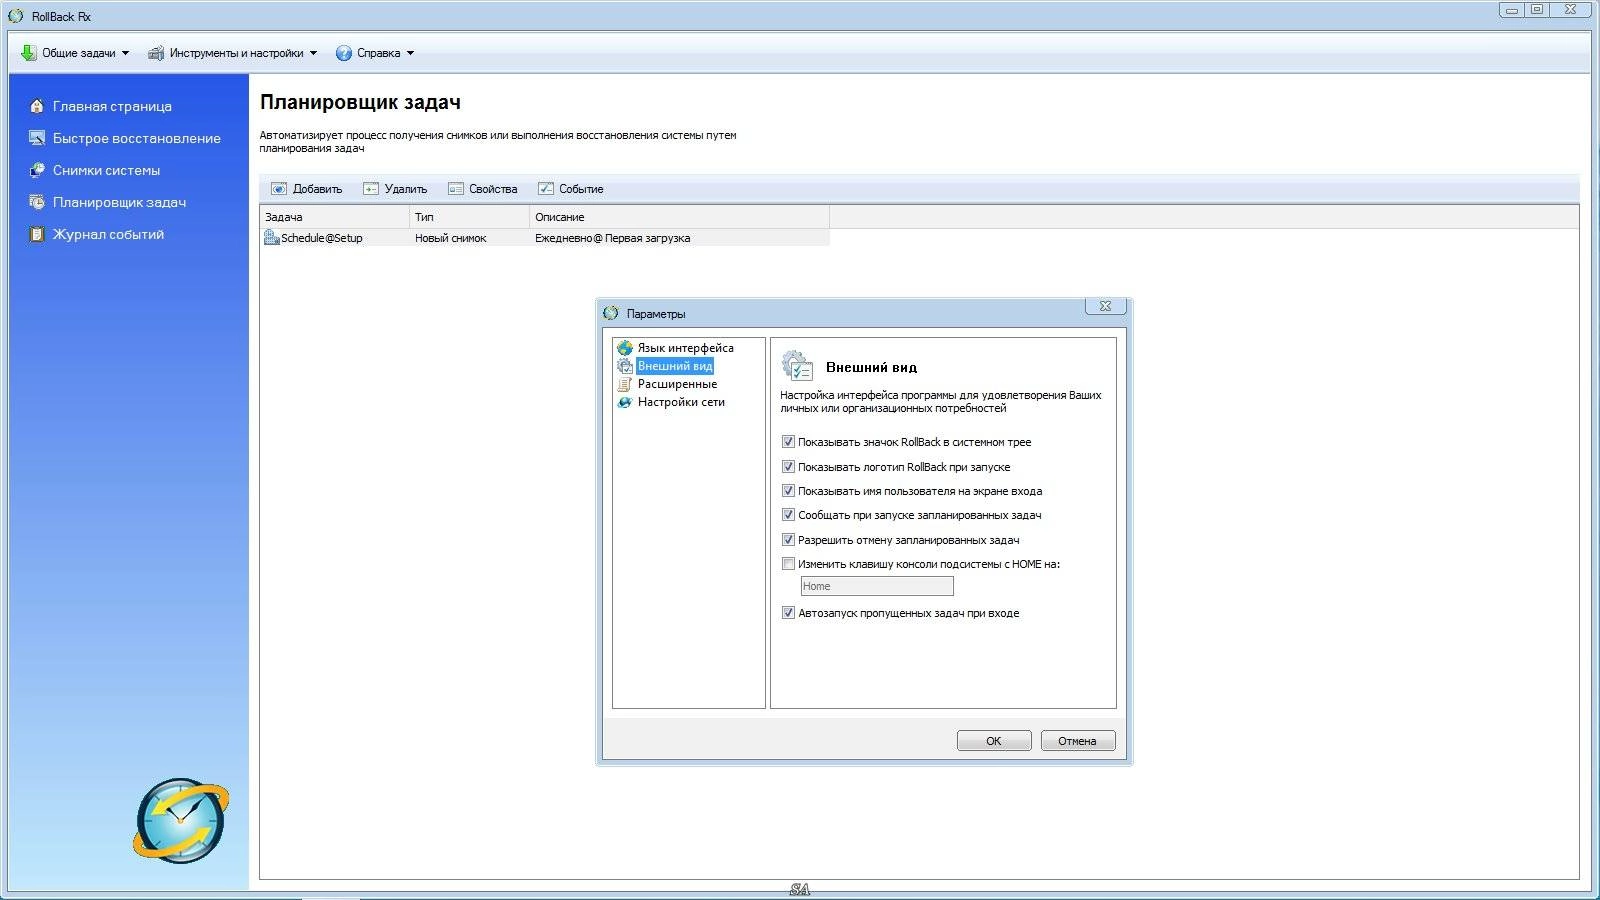Click the Schedule@Setup task row icon

point(271,238)
